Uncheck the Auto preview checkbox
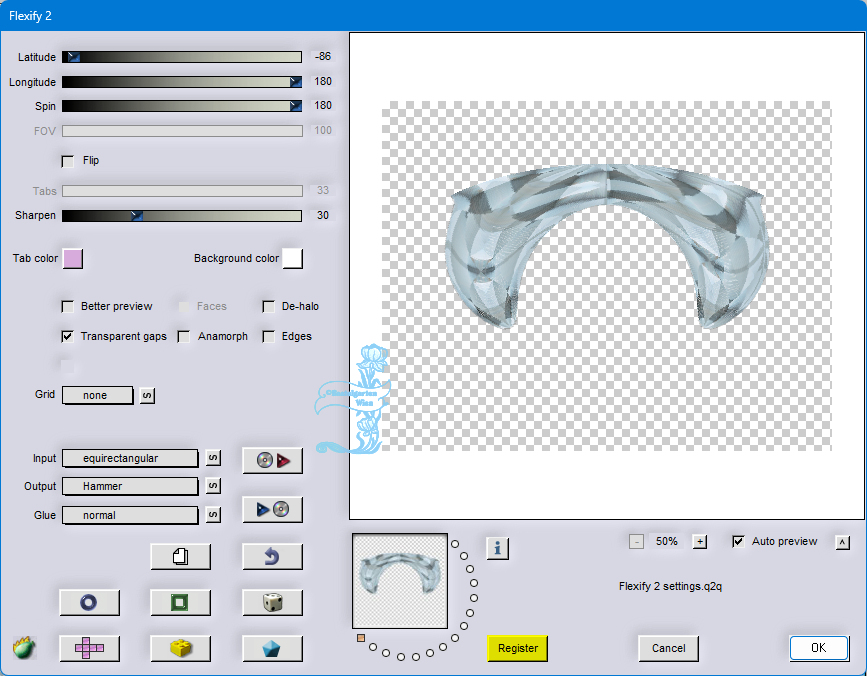Image resolution: width=867 pixels, height=676 pixels. [738, 542]
